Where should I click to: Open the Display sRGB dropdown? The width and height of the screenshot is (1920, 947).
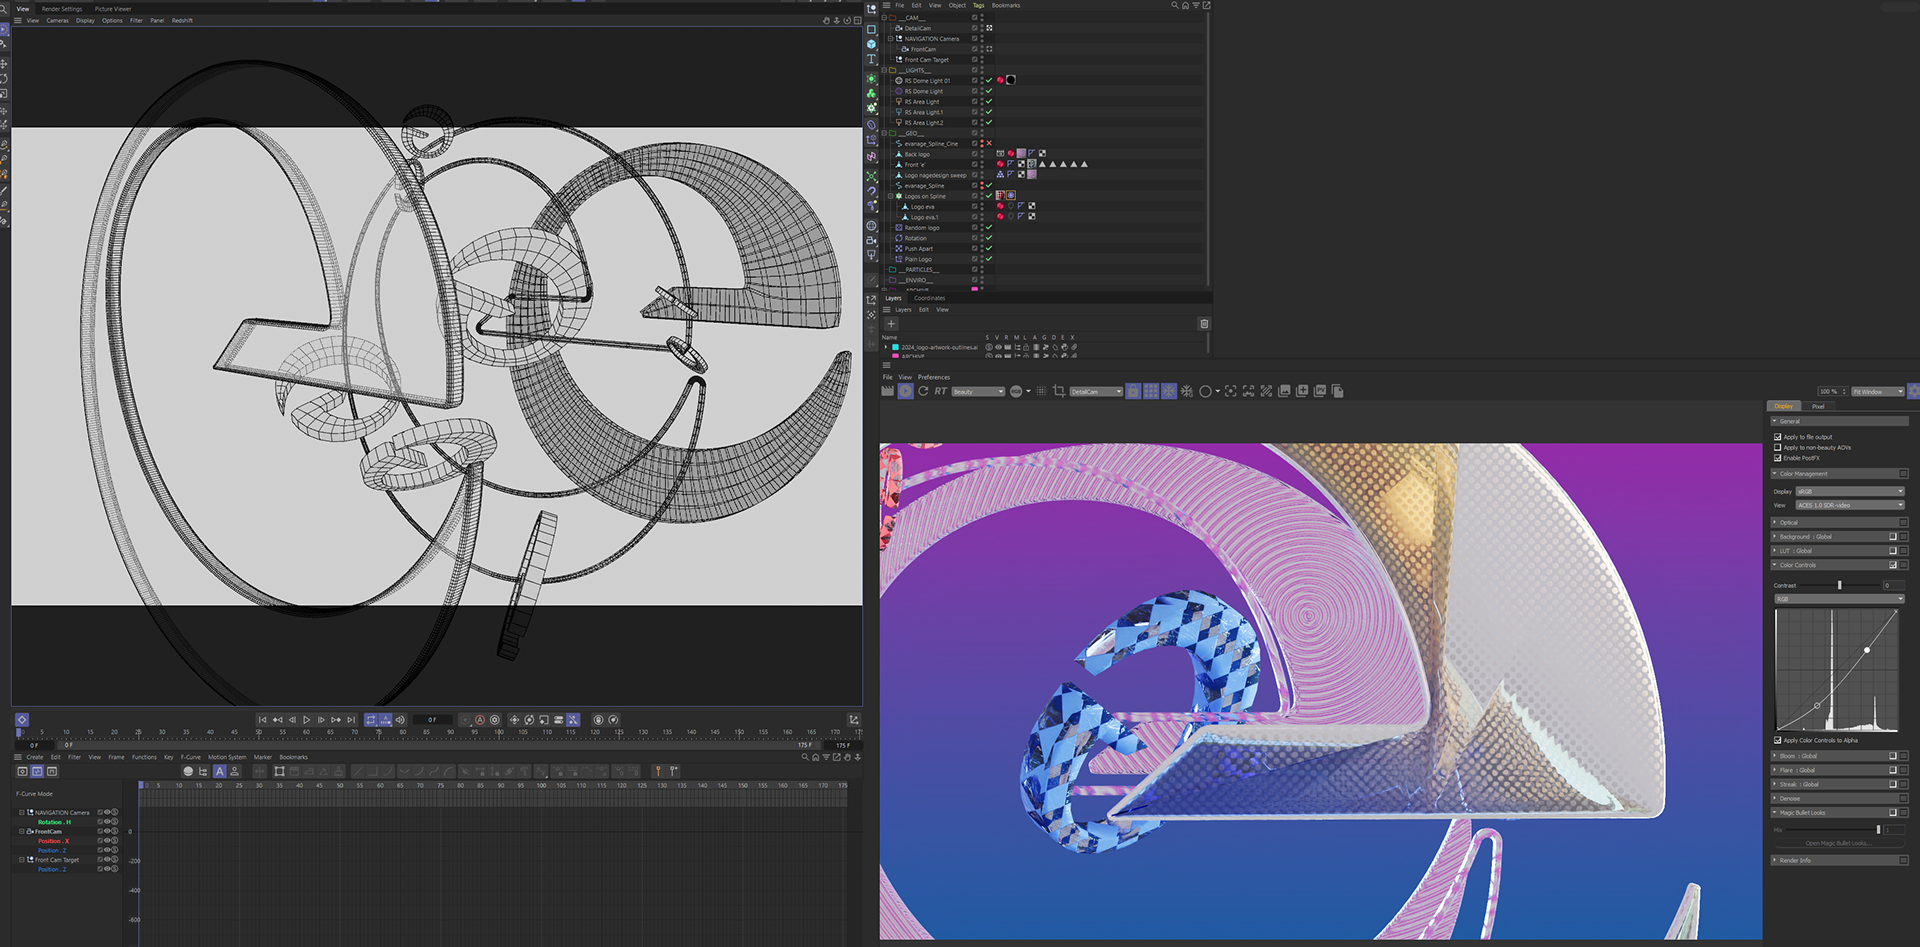point(1850,491)
